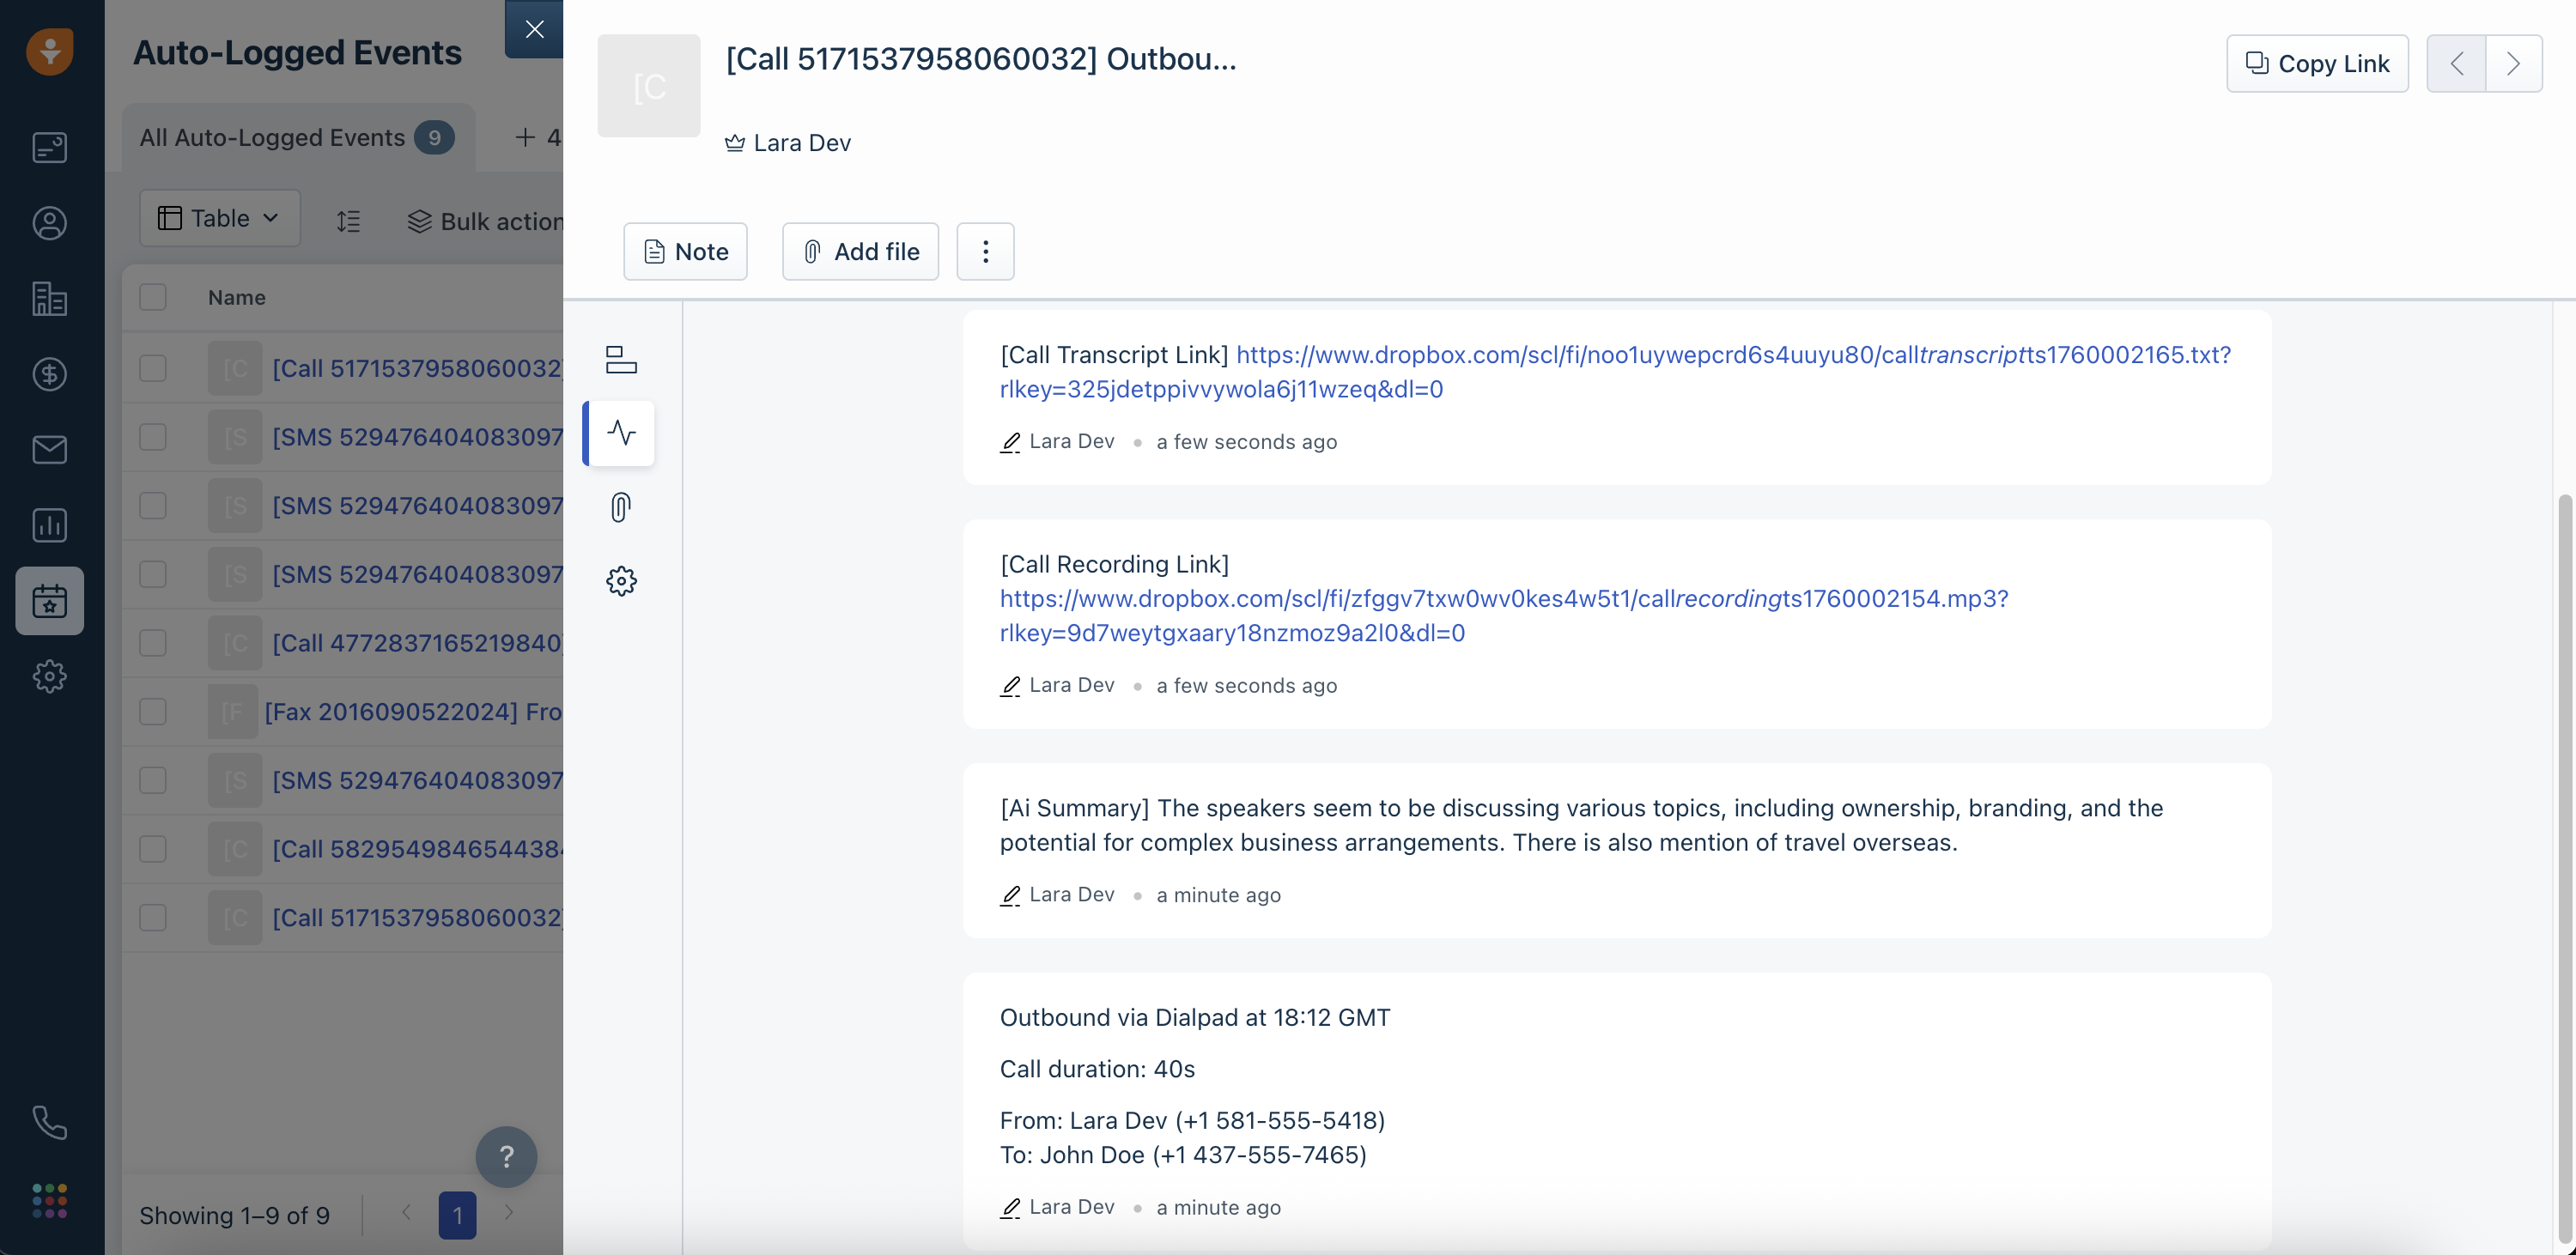The image size is (2576, 1255).
Task: Open the reports chart icon in sidebar
Action: 49,525
